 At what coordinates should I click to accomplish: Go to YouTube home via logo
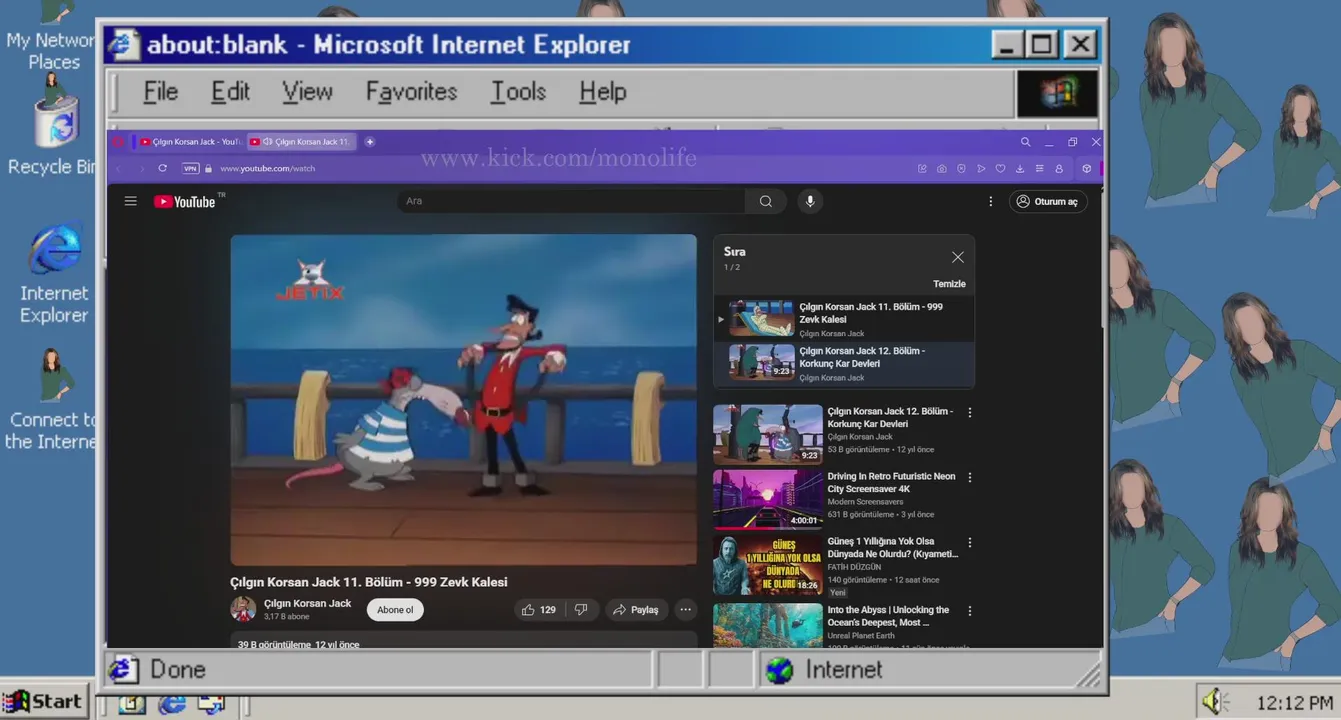[184, 202]
